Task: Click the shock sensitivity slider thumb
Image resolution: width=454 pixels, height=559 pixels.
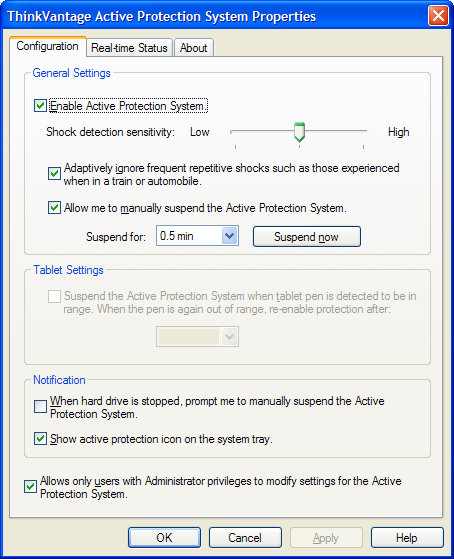Action: [x=299, y=132]
